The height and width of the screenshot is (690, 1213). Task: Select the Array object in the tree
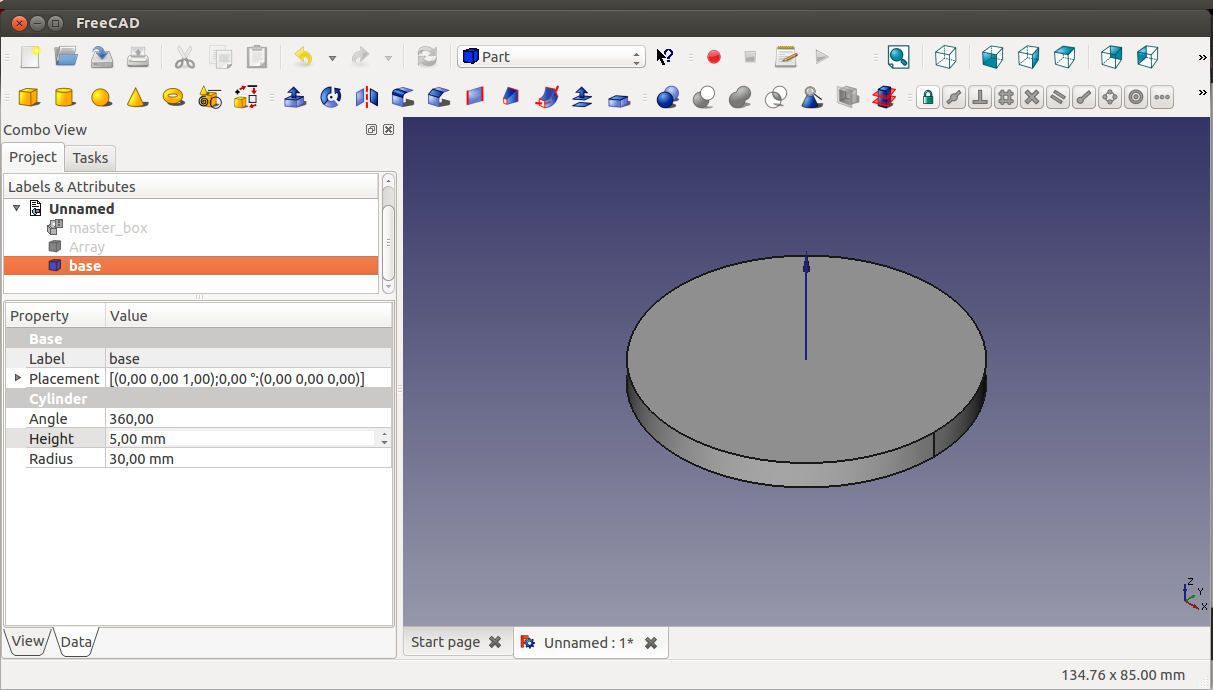click(x=86, y=247)
